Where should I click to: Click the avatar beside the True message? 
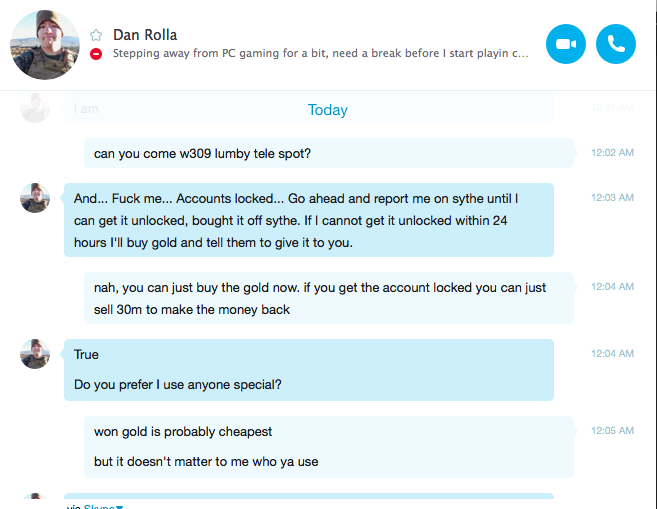[x=35, y=354]
